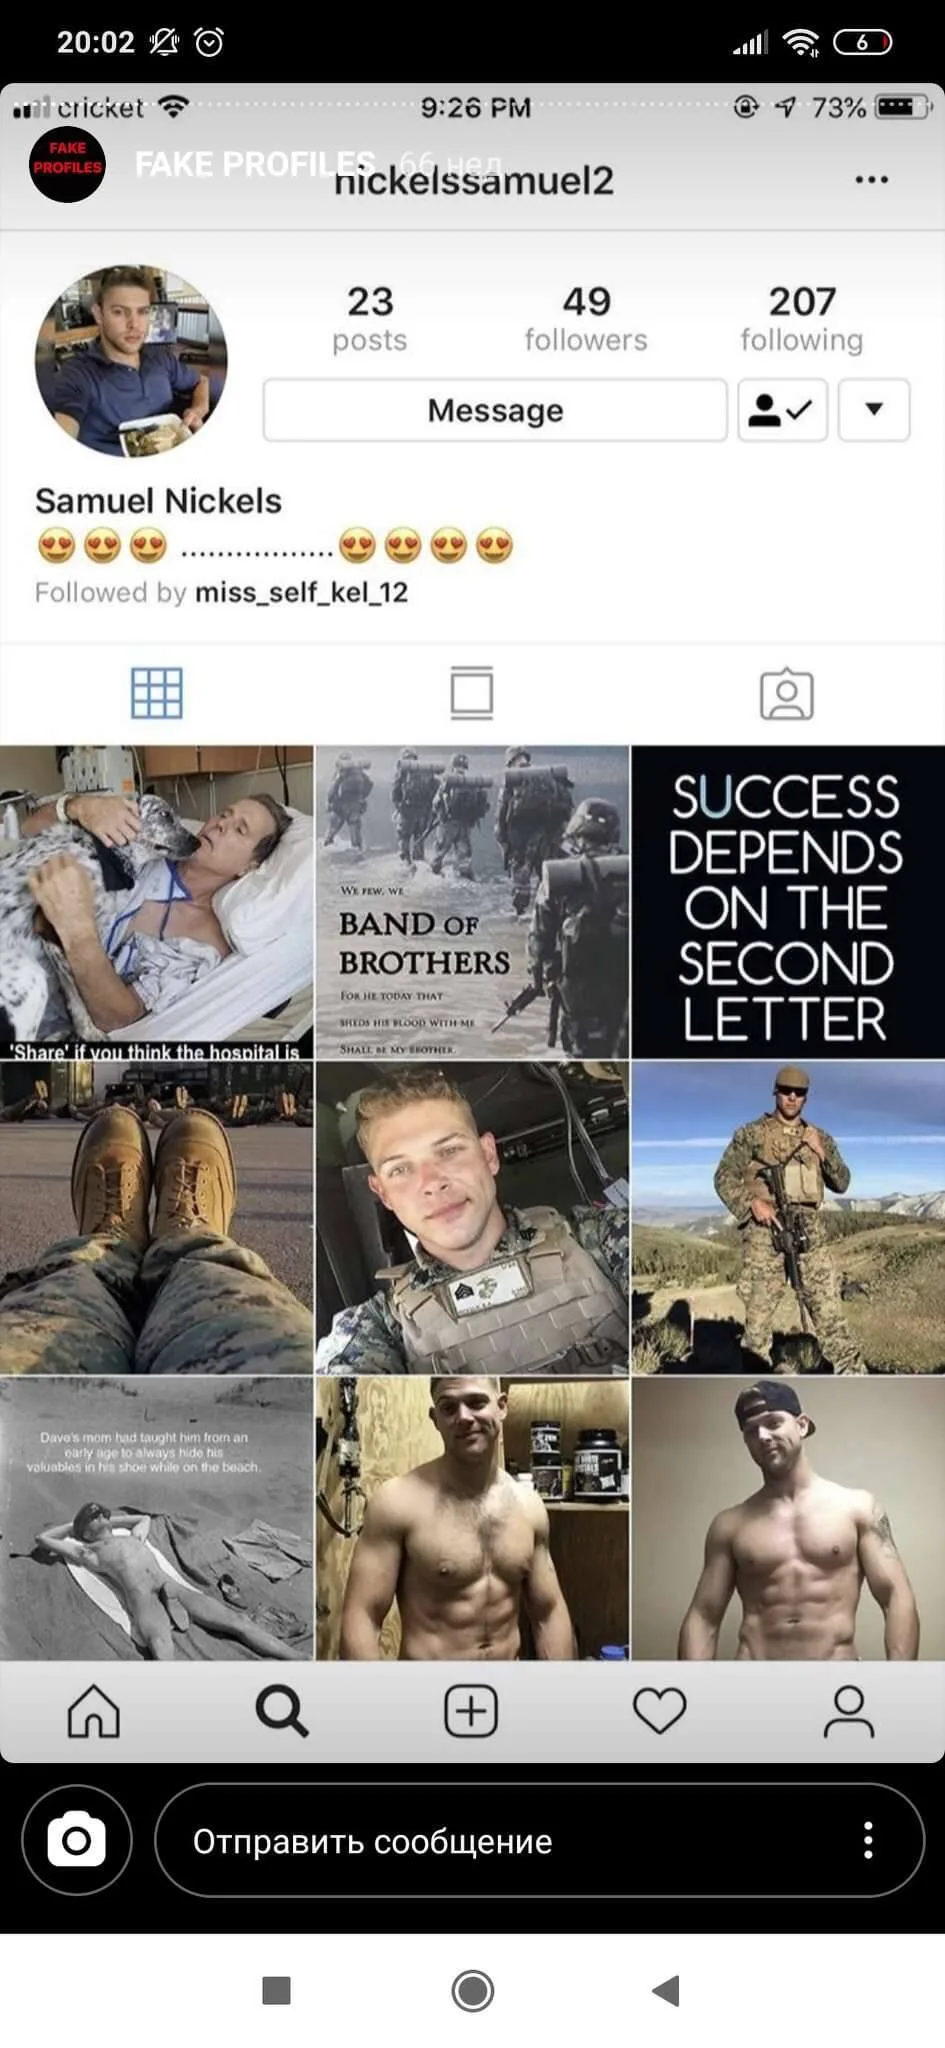The width and height of the screenshot is (945, 2048).
Task: Tap the new post plus icon
Action: pos(471,1711)
